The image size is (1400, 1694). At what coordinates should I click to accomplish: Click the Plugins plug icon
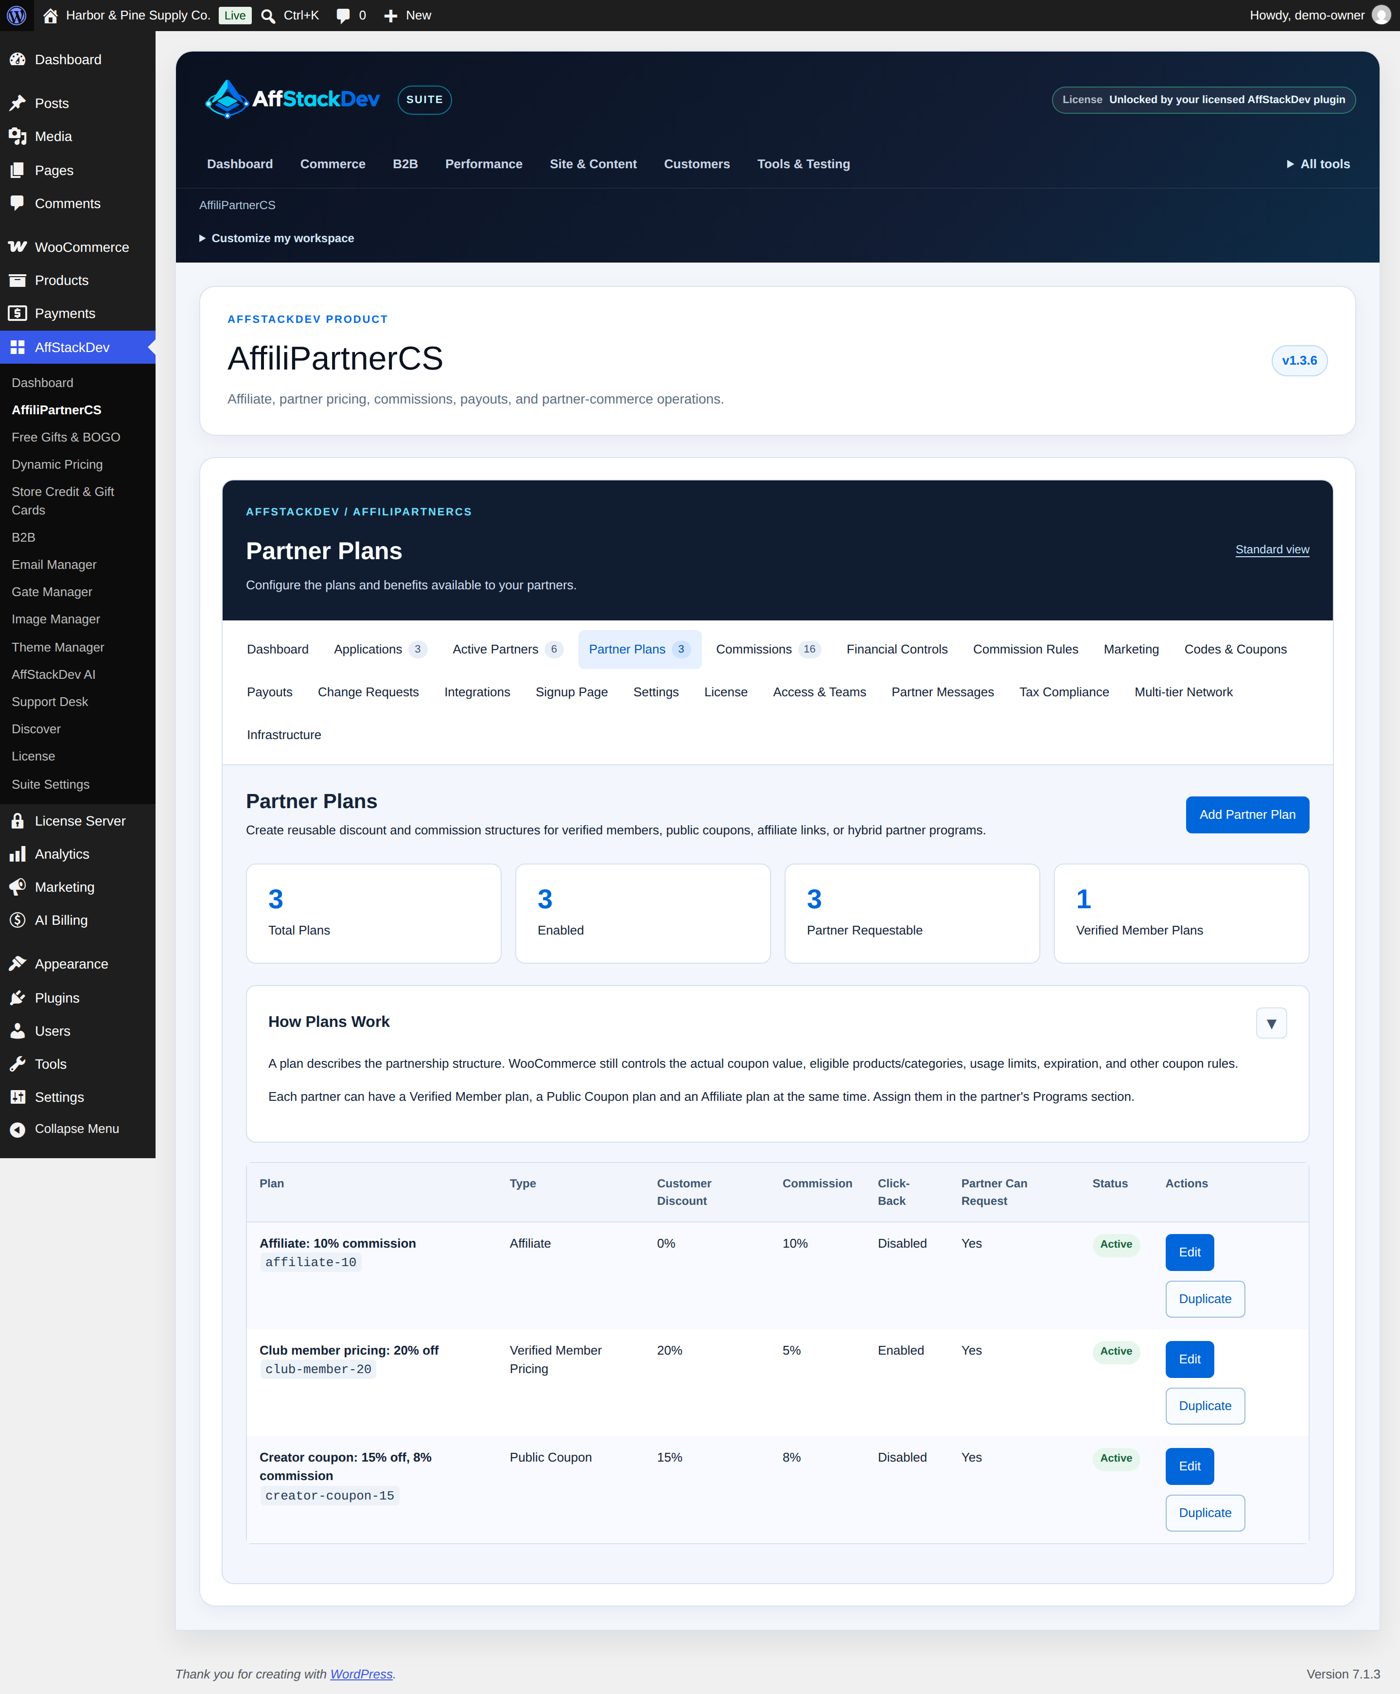click(x=18, y=998)
